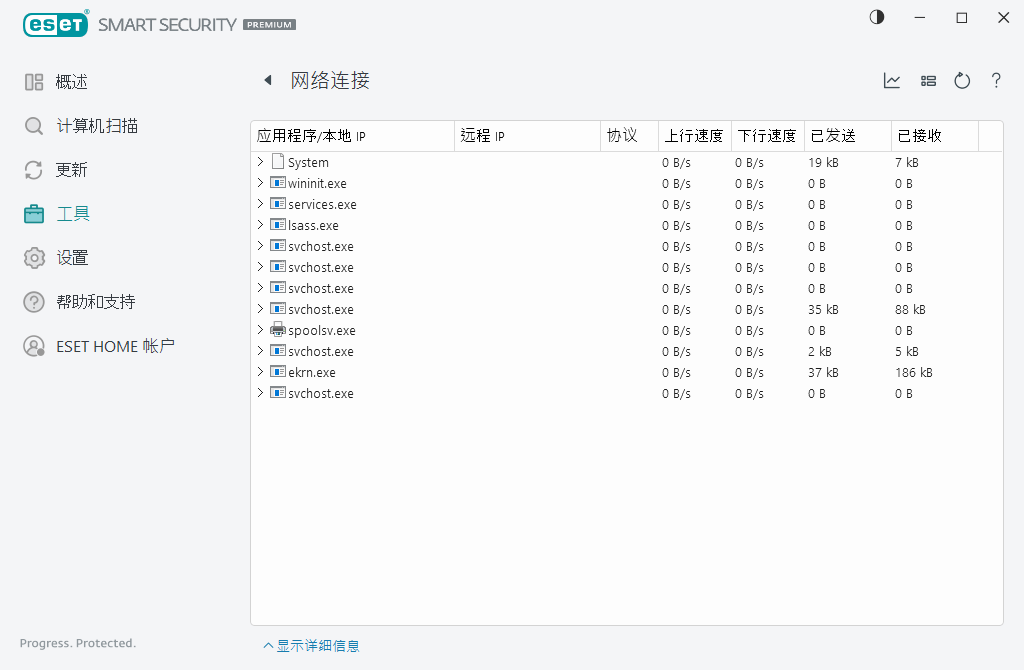Go back using the arrow beside 网络连接

[x=267, y=80]
